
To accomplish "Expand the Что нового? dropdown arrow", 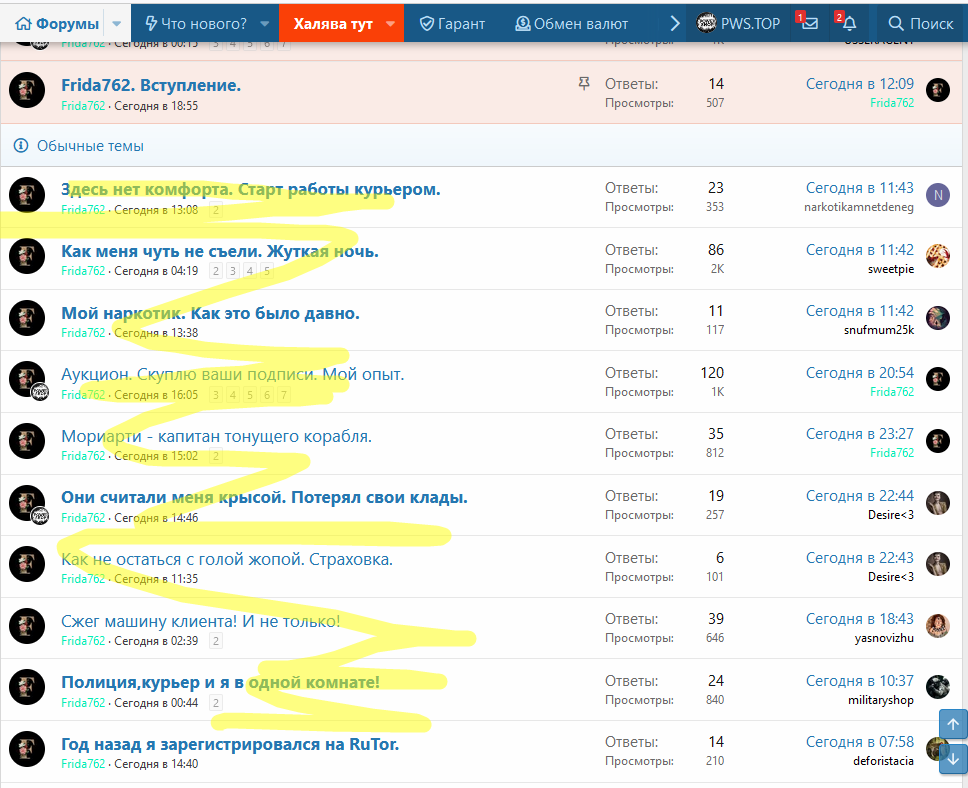I will point(265,23).
